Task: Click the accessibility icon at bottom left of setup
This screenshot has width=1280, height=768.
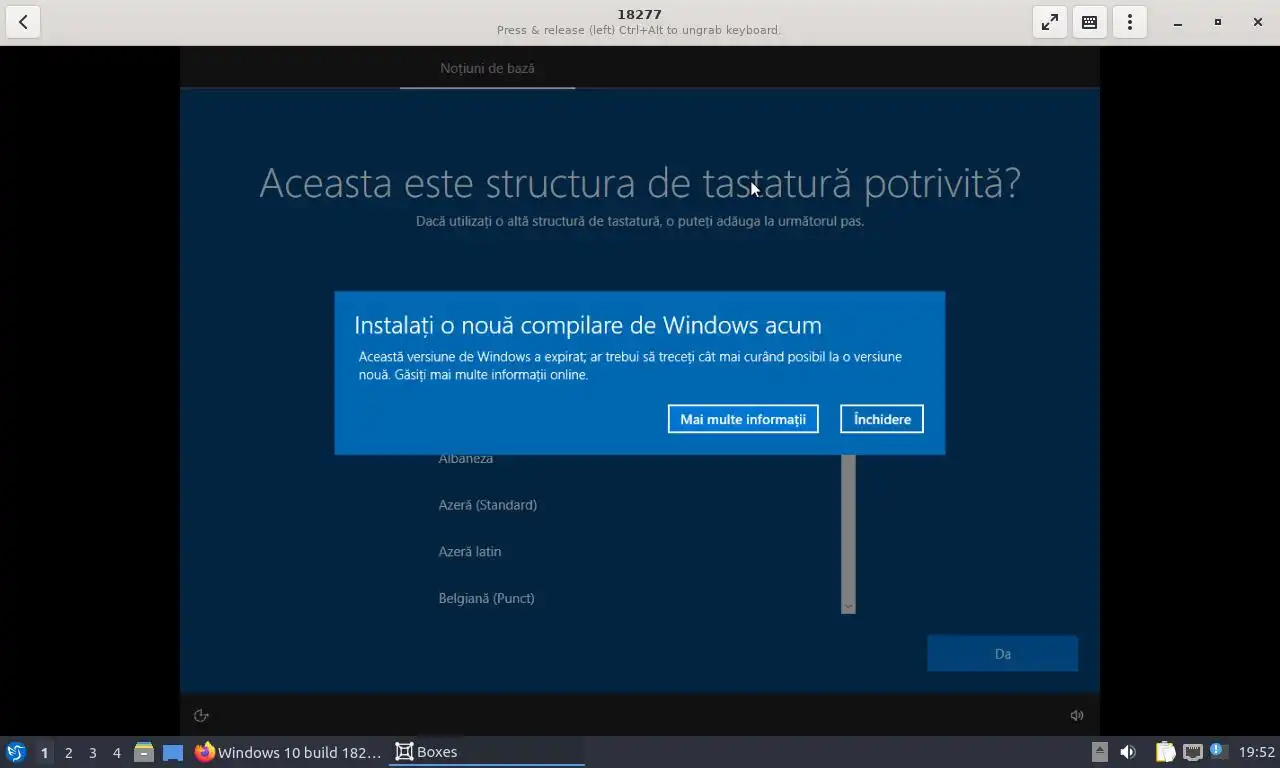Action: (201, 715)
